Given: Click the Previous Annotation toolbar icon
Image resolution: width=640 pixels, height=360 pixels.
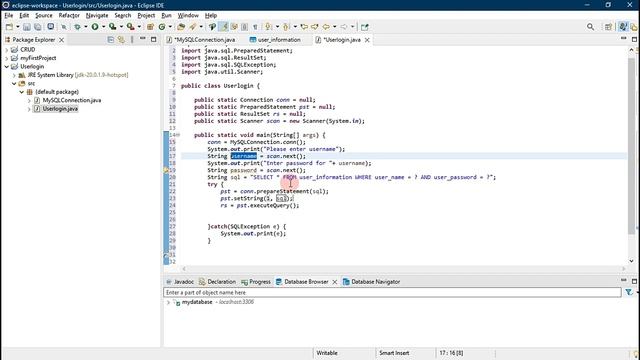Looking at the screenshot, I should point(286,27).
